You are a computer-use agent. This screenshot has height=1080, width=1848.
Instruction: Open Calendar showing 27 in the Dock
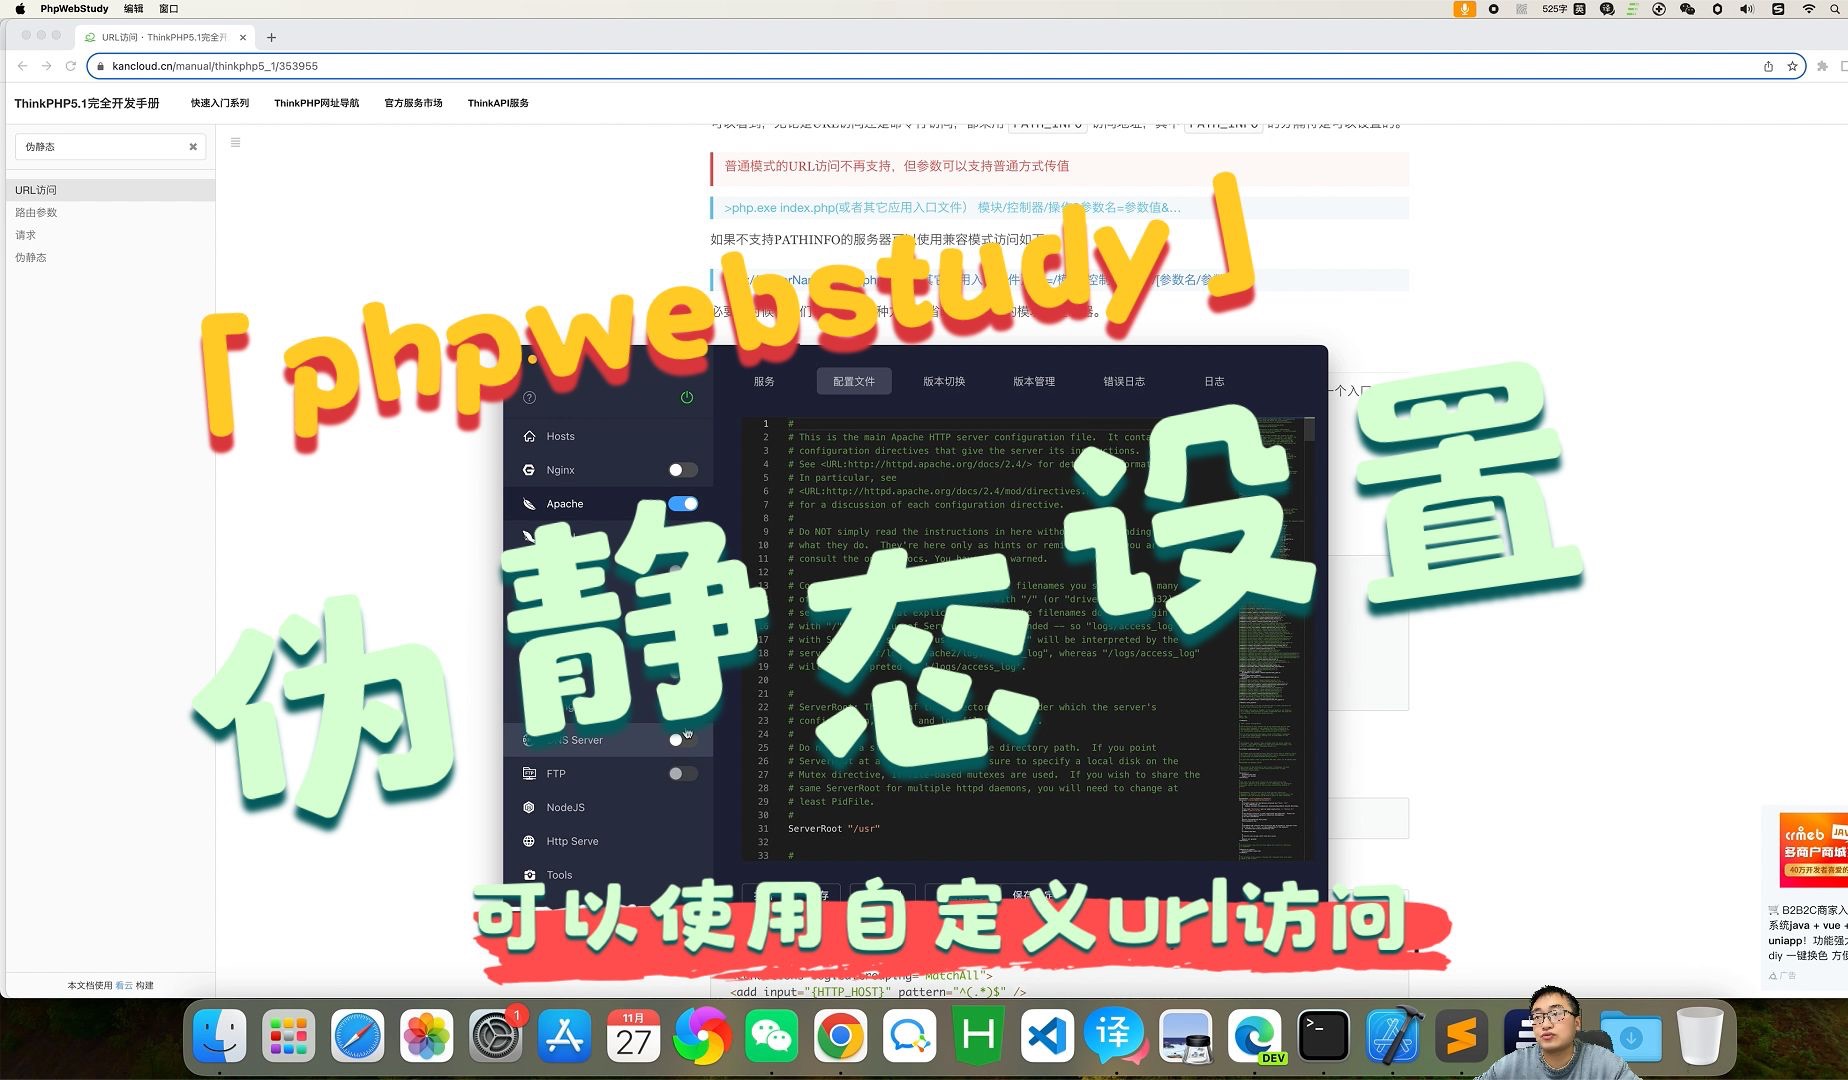tap(634, 1036)
